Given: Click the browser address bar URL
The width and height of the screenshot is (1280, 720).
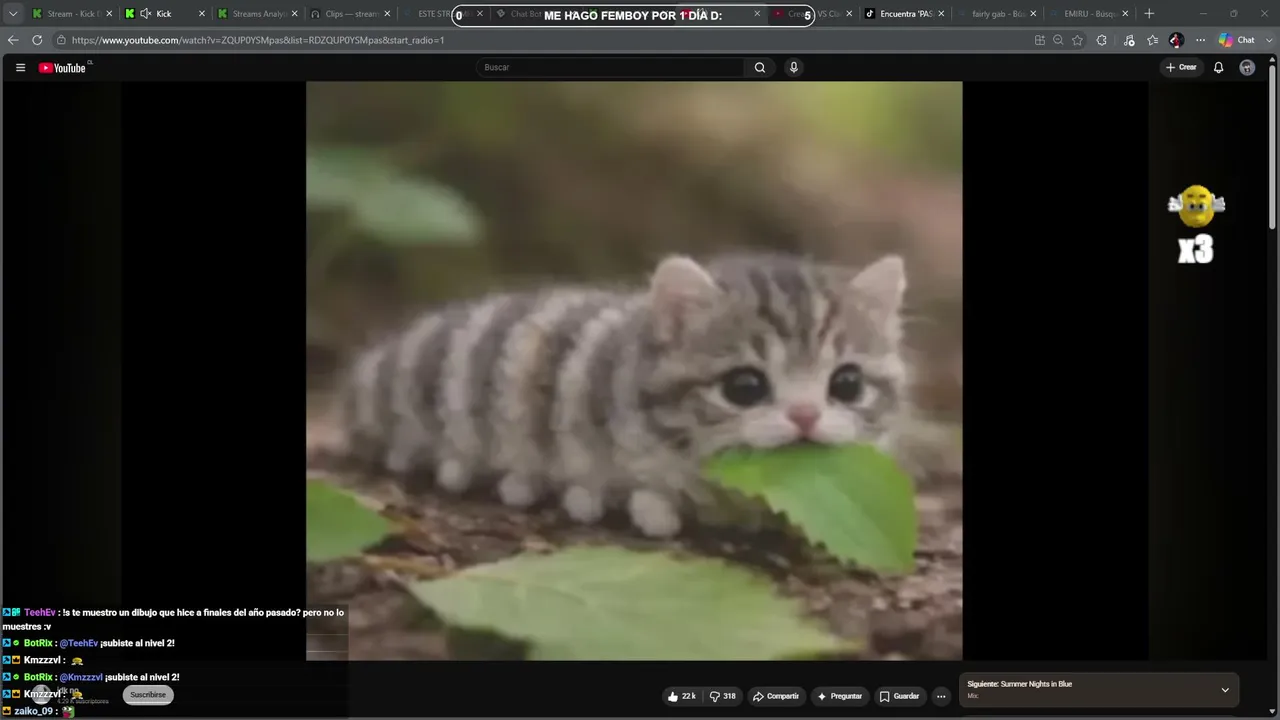Looking at the screenshot, I should (x=258, y=40).
